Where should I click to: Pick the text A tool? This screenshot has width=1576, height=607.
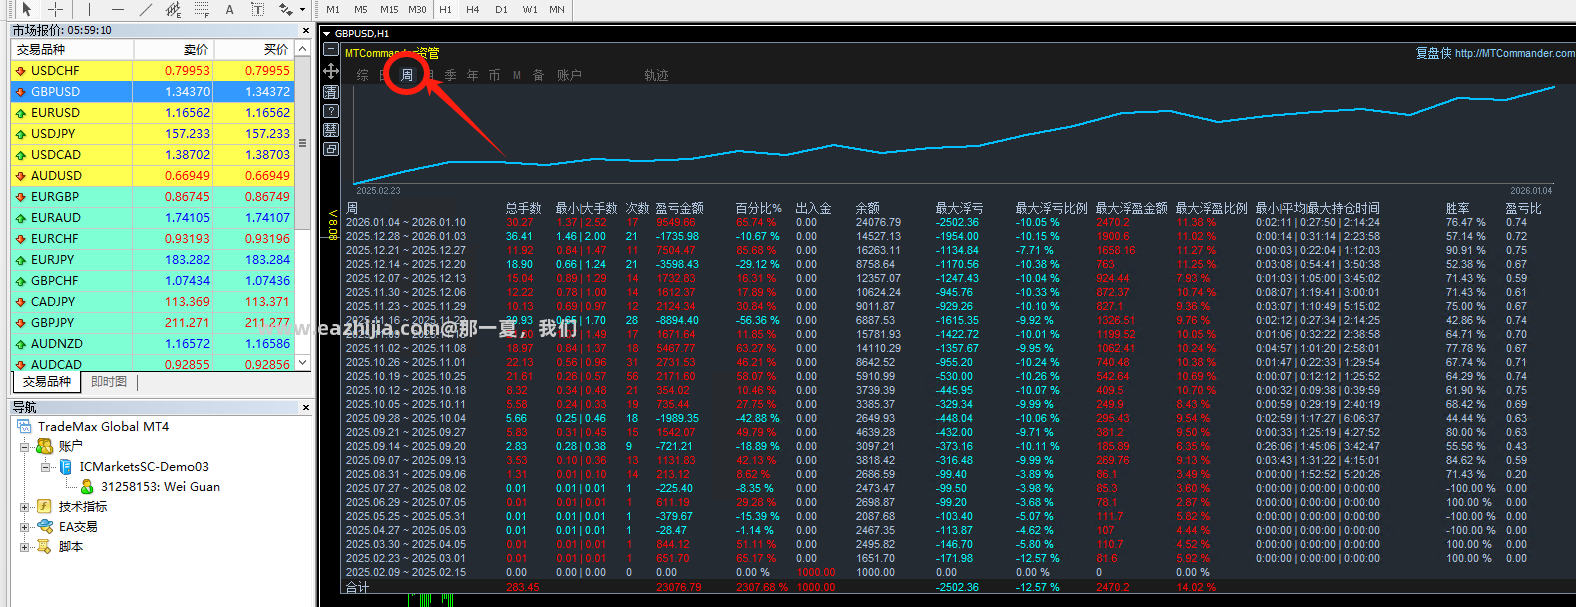pos(229,9)
